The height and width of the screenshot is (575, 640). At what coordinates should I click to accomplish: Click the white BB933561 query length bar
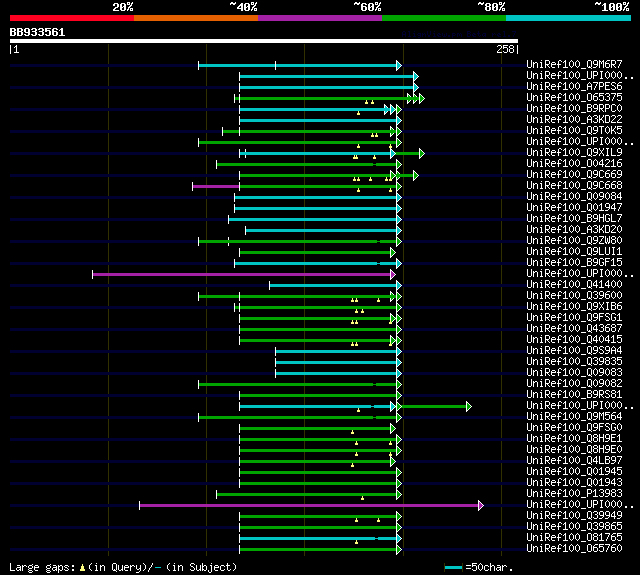264,41
